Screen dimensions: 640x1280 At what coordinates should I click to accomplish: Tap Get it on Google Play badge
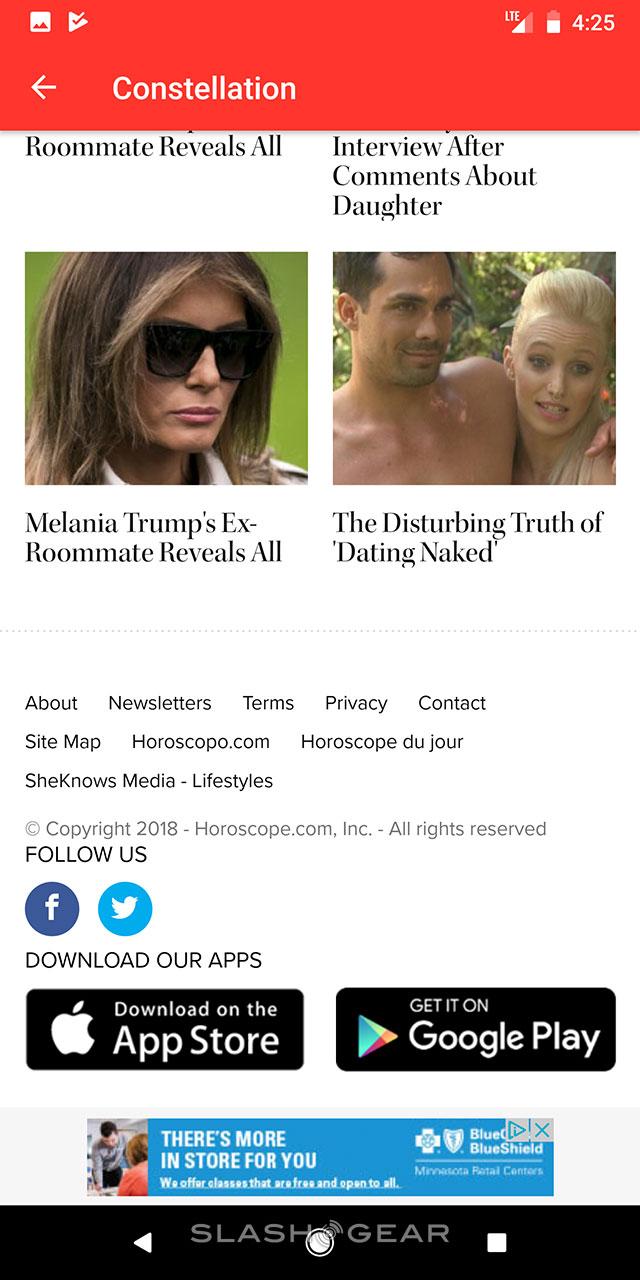tap(476, 1029)
